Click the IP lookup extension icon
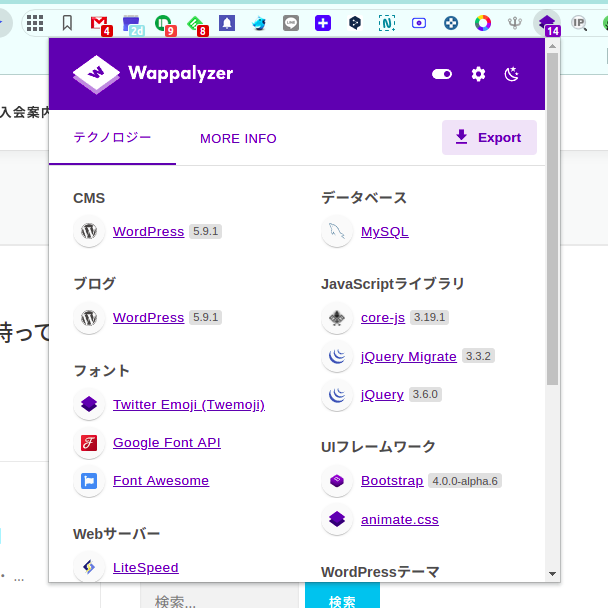 (x=579, y=23)
